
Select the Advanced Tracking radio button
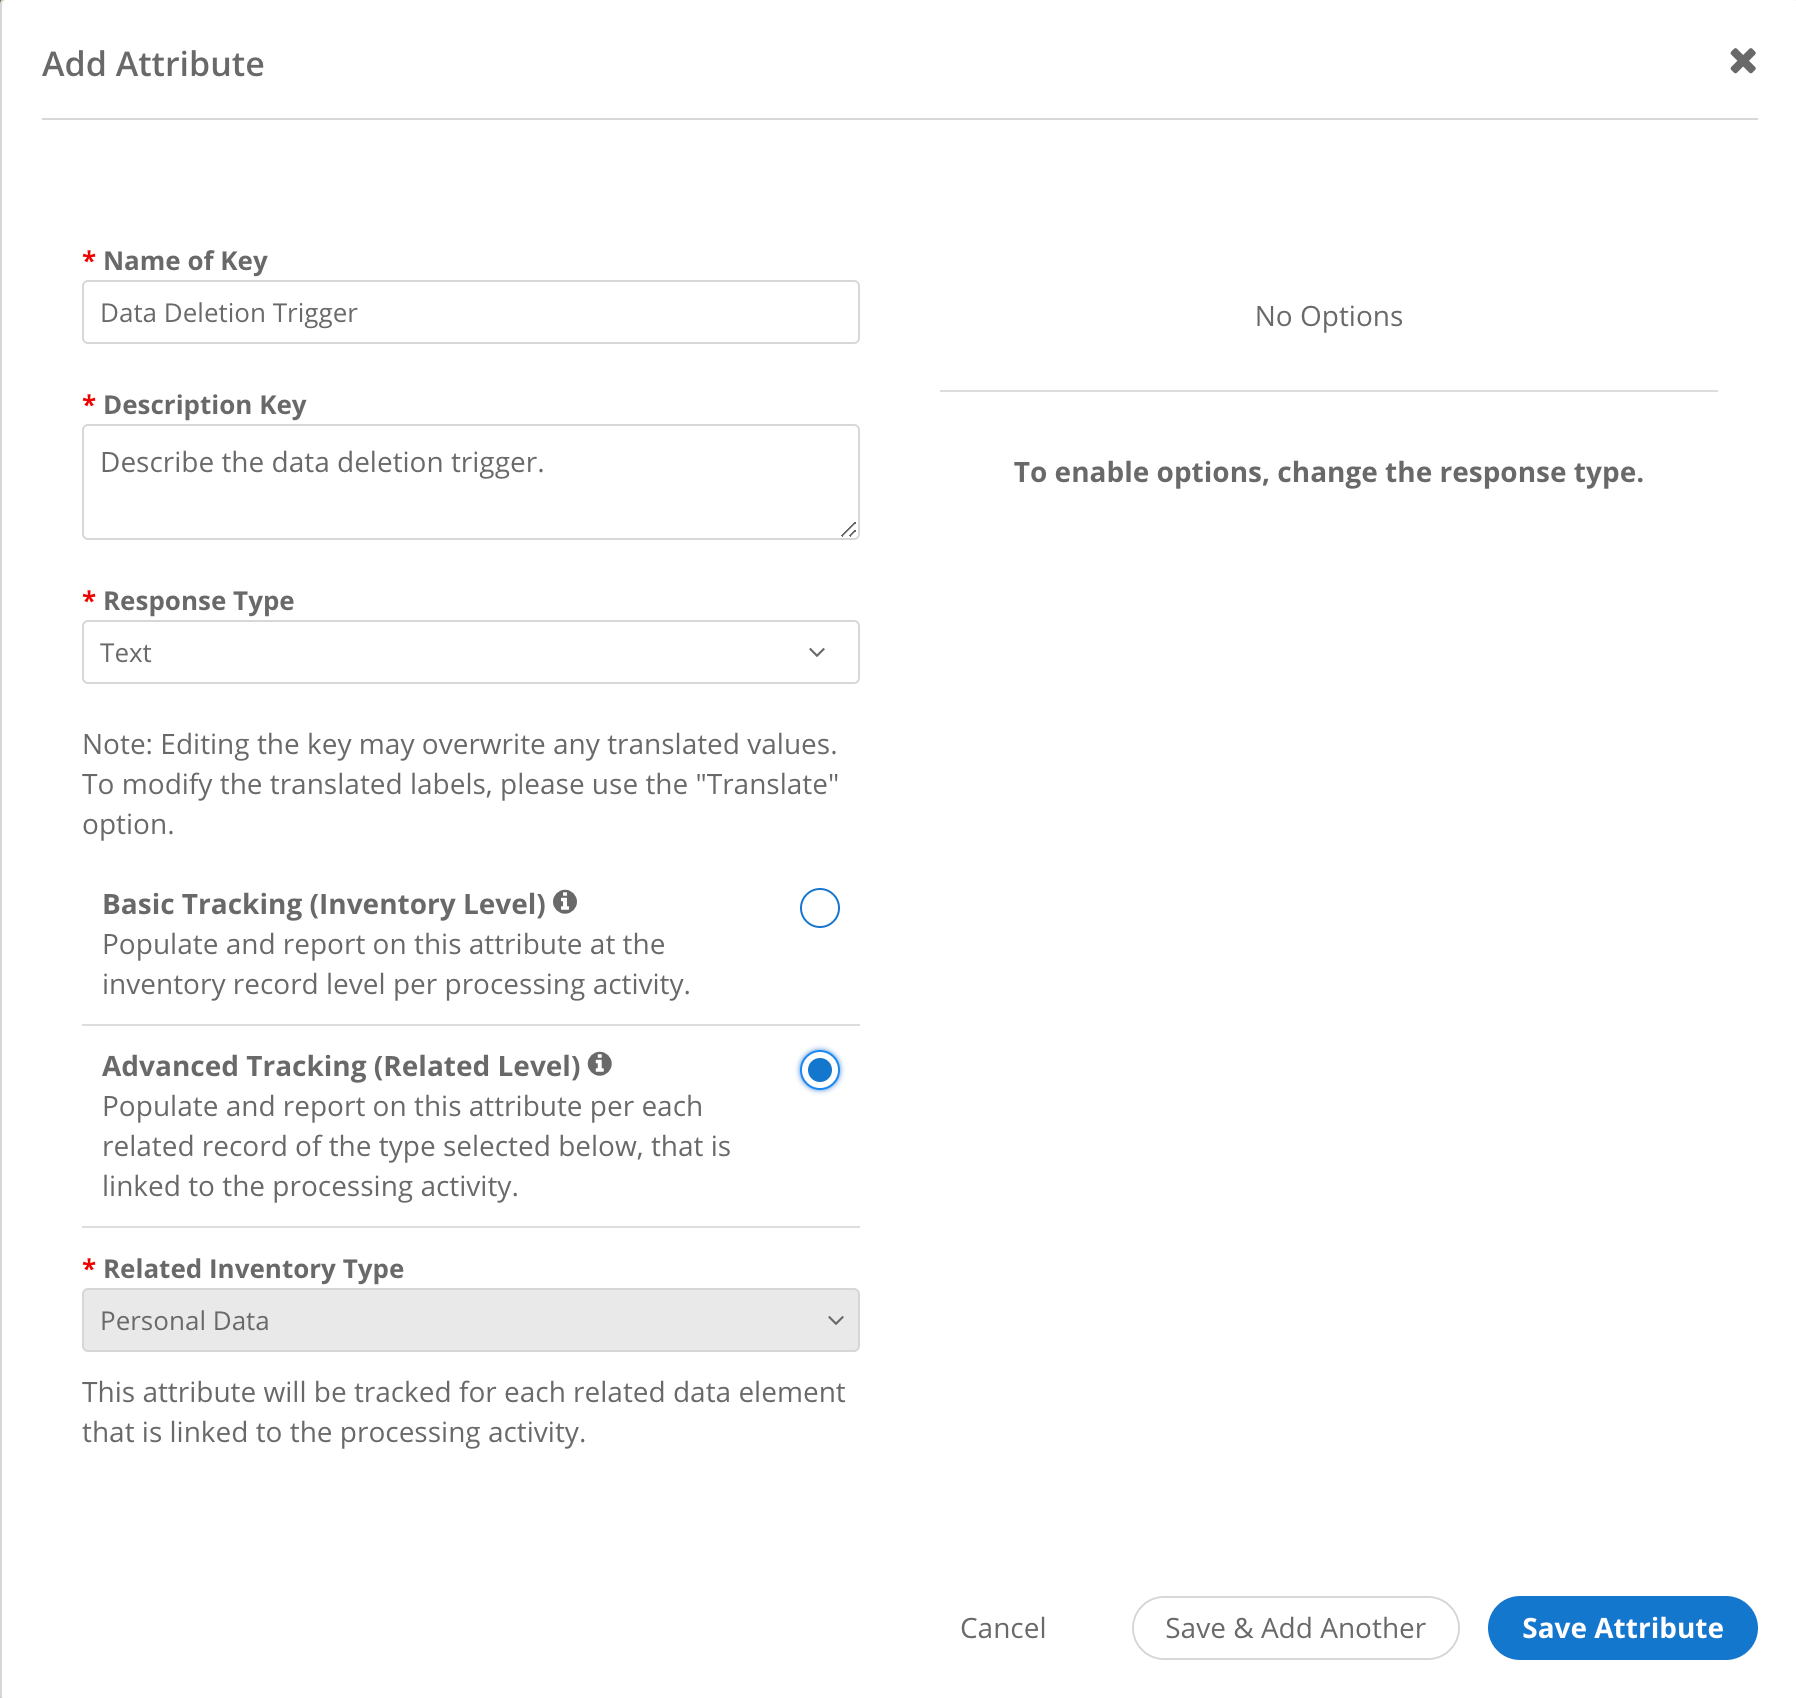coord(820,1070)
